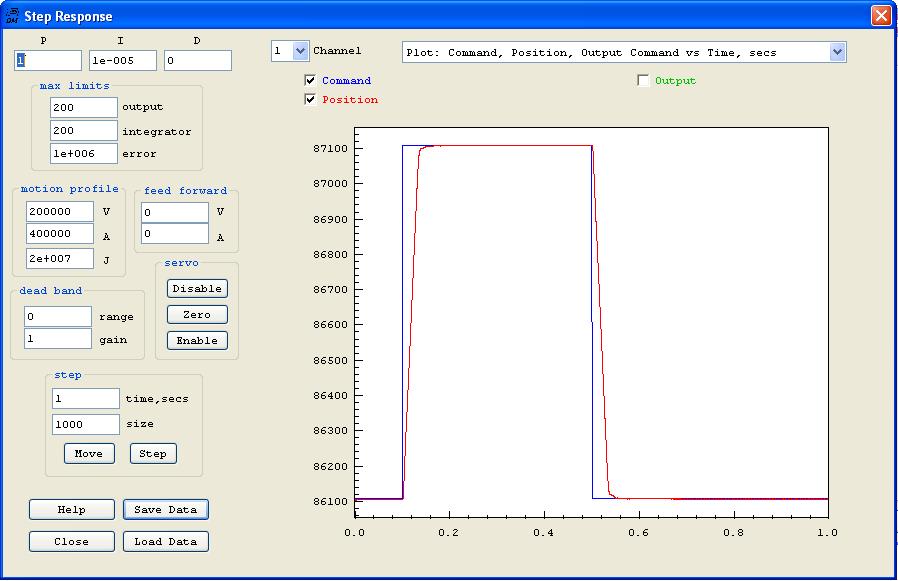Click Save Data button

click(x=166, y=509)
